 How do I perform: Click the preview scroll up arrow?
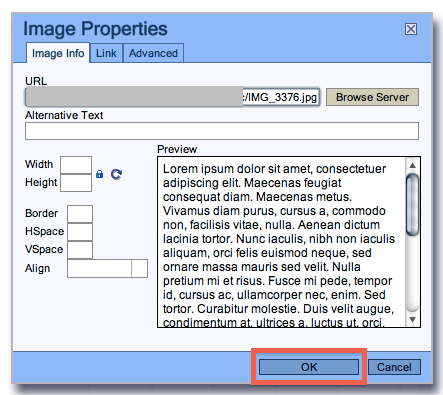412,165
